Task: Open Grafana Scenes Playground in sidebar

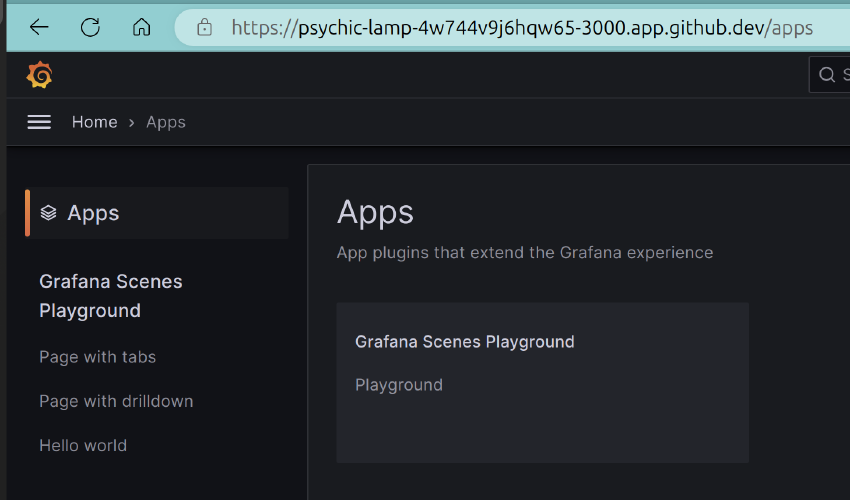Action: tap(110, 296)
